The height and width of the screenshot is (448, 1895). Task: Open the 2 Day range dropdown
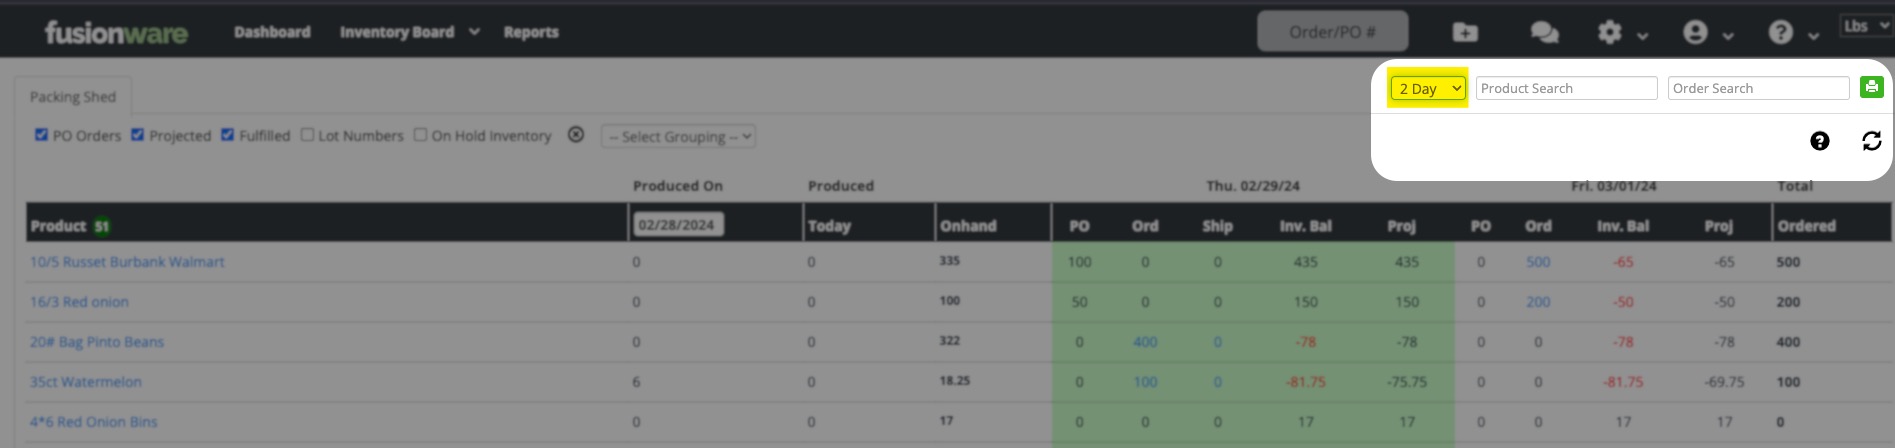[x=1428, y=89]
